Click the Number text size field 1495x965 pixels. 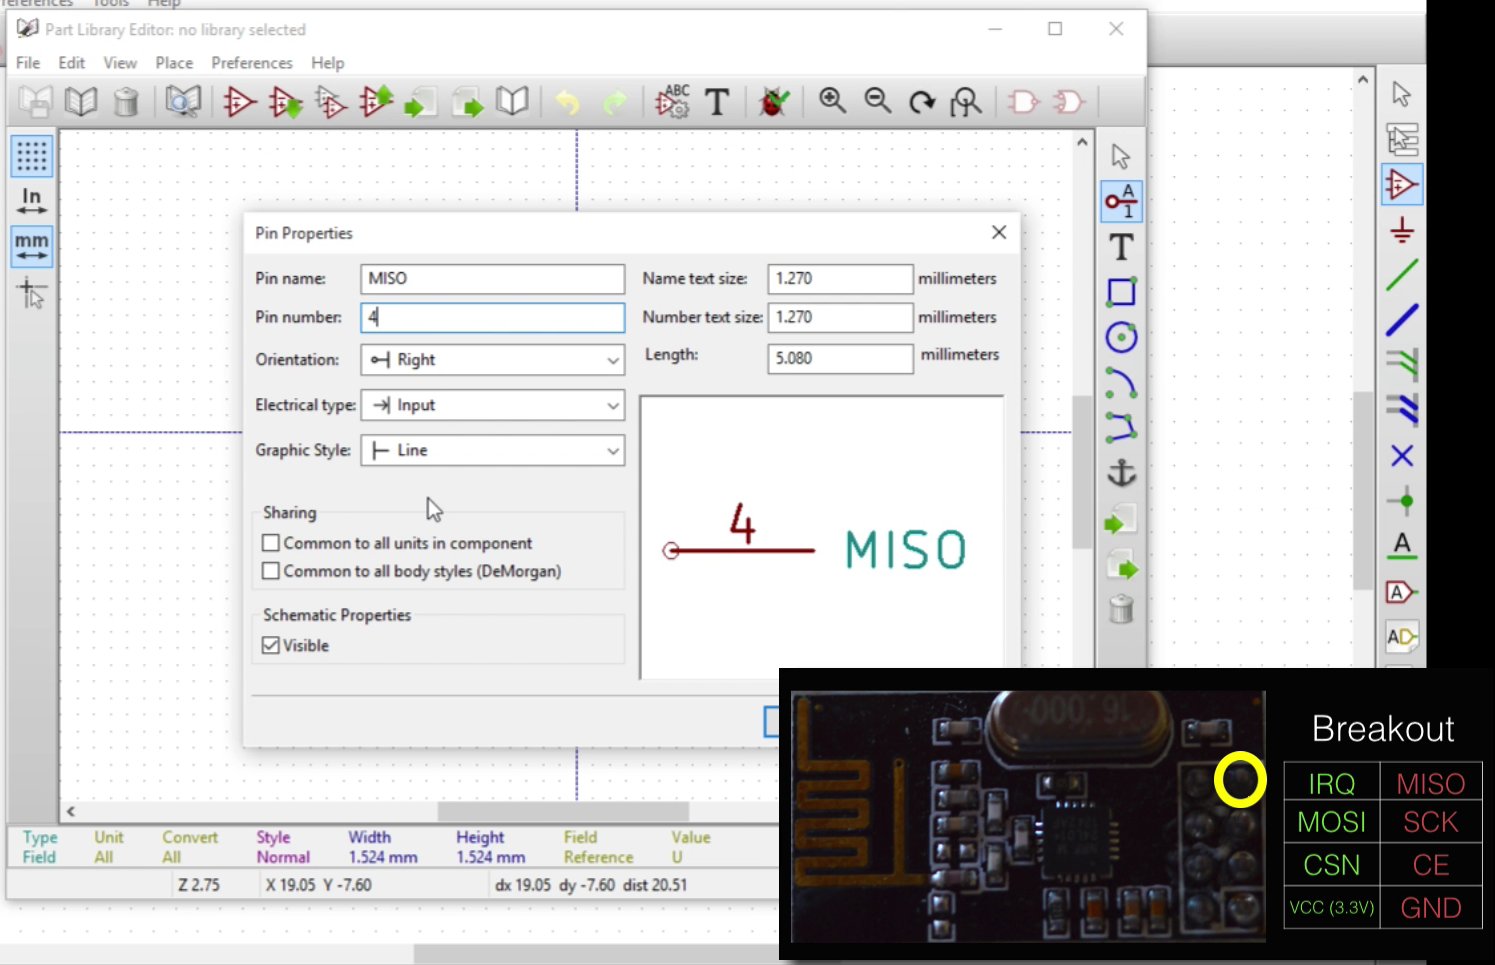(x=840, y=317)
